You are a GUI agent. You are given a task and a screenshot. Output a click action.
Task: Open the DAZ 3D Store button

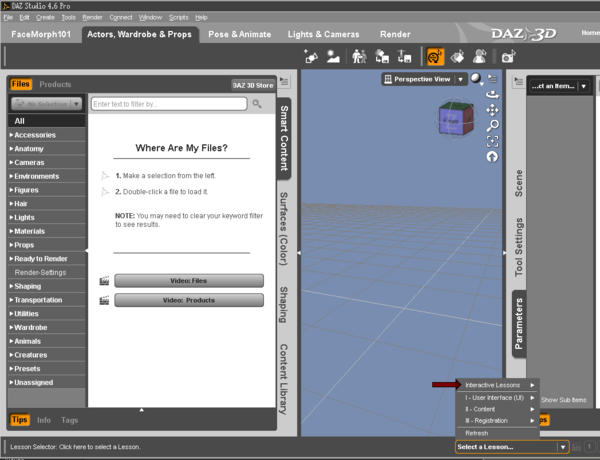pyautogui.click(x=253, y=85)
